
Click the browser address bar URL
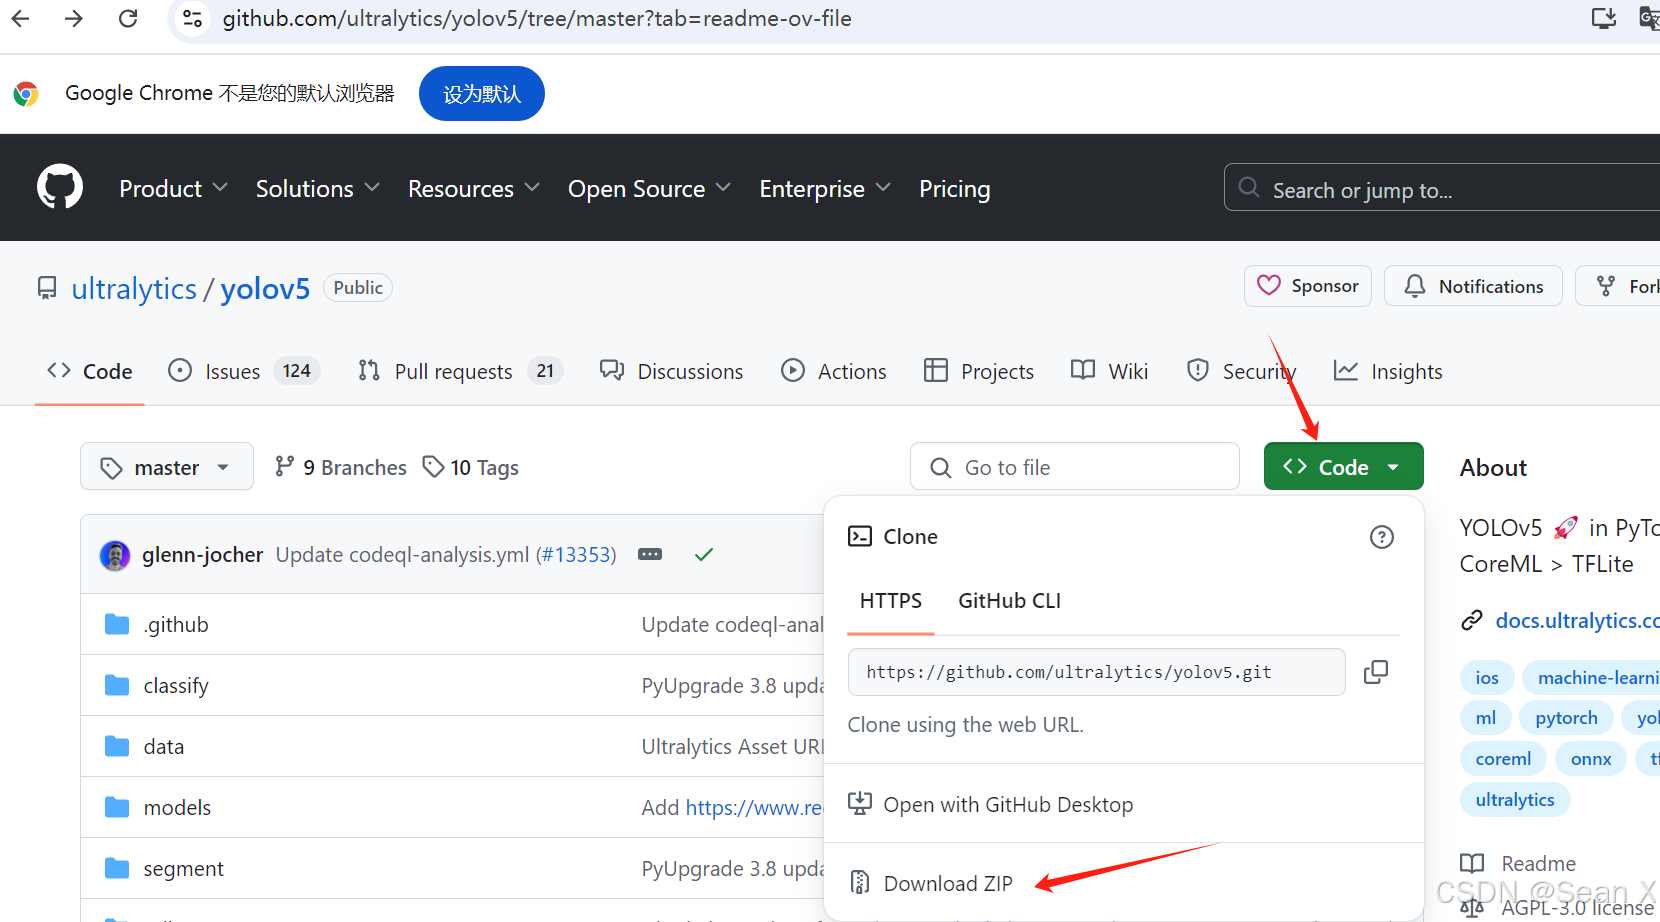click(537, 18)
